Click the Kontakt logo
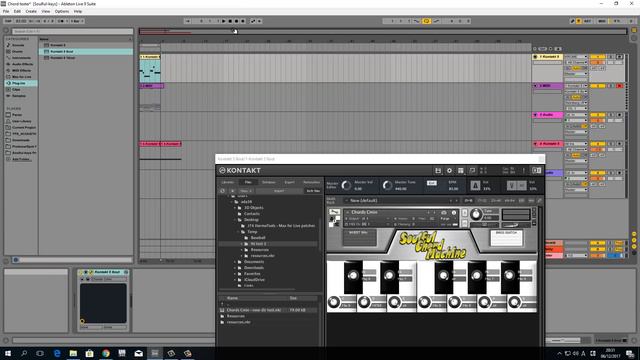Viewport: 640px width, 360px height. coord(240,171)
